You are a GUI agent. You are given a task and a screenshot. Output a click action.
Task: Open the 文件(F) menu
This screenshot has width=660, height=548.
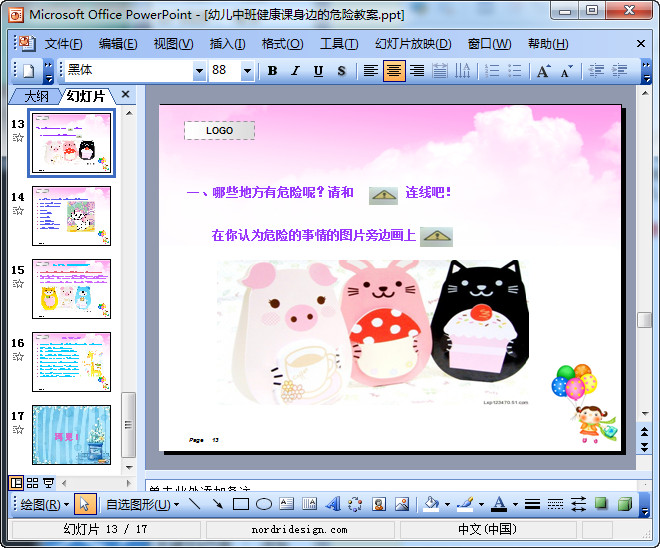[x=64, y=44]
